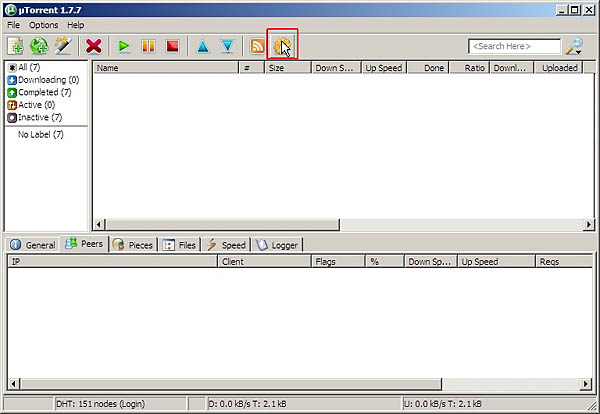The width and height of the screenshot is (600, 414).
Task: Click the Move Up Queue arrow
Action: tap(203, 46)
